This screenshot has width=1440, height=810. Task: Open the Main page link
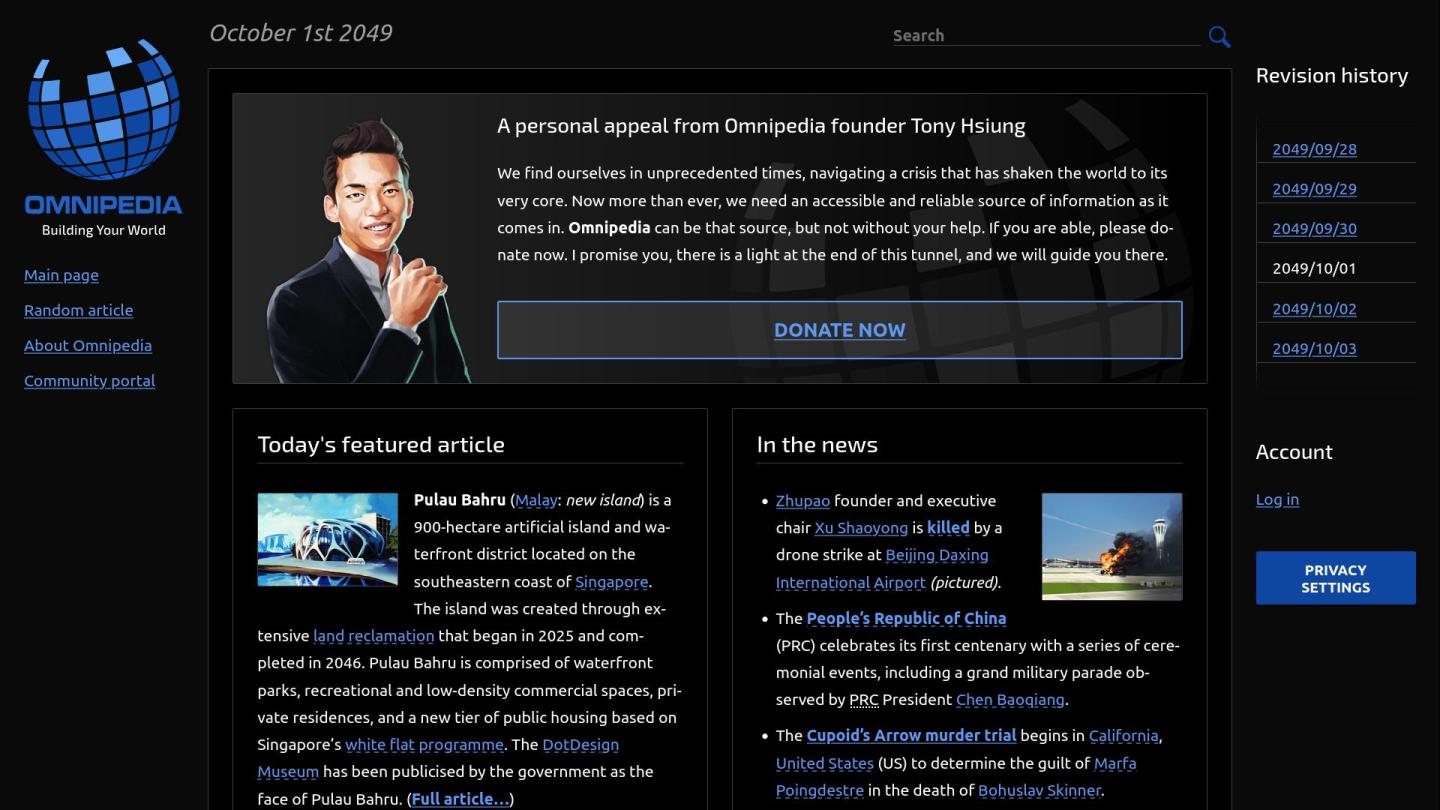(x=61, y=275)
